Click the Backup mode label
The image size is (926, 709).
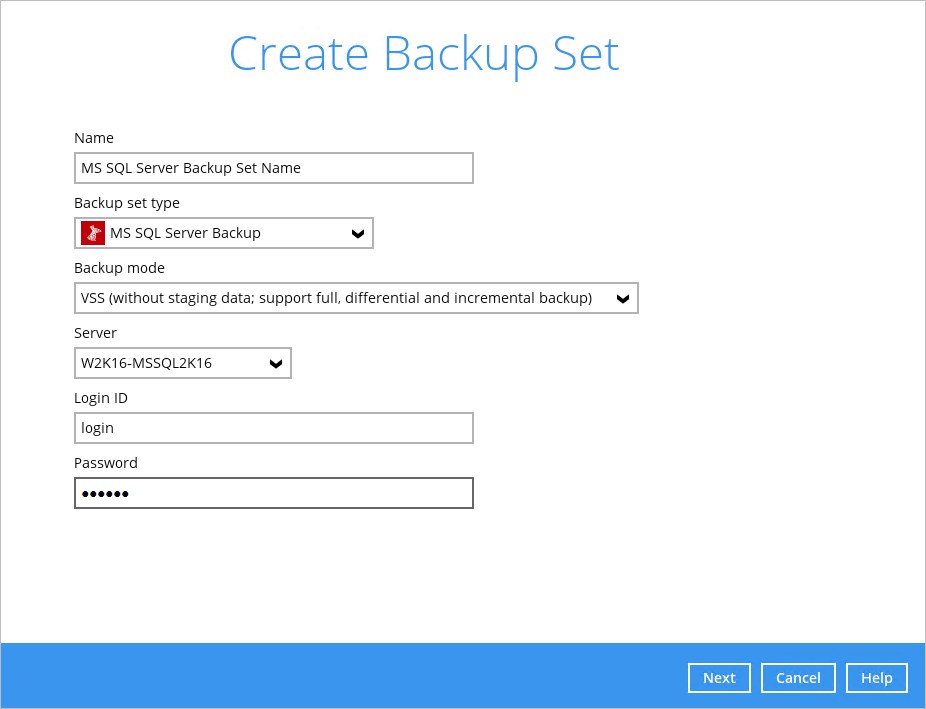(119, 268)
